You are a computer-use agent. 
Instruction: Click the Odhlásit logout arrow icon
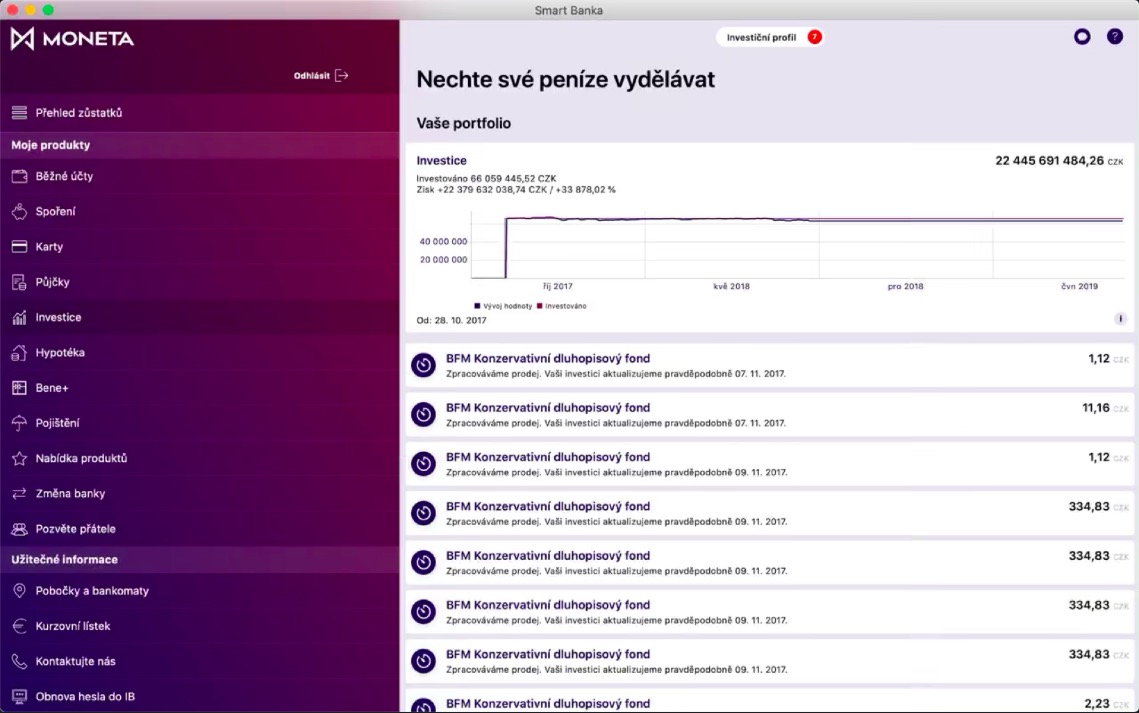pyautogui.click(x=341, y=76)
